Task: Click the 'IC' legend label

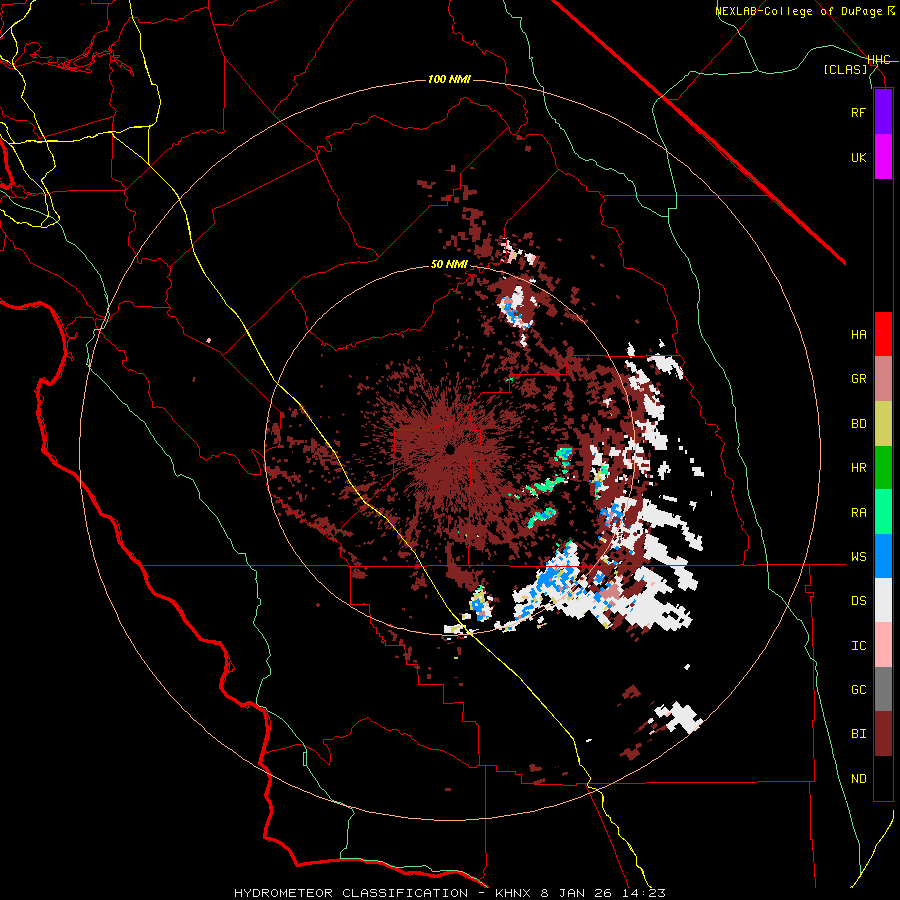Action: click(858, 646)
